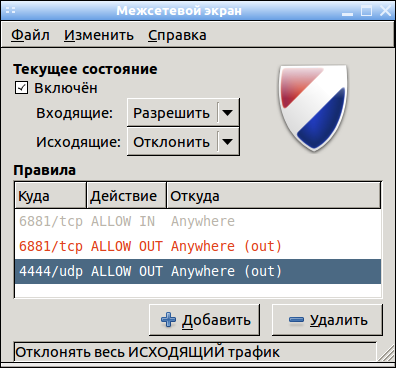The width and height of the screenshot is (396, 368).
Task: Click the window menu icon in title bar
Action: (x=11, y=11)
